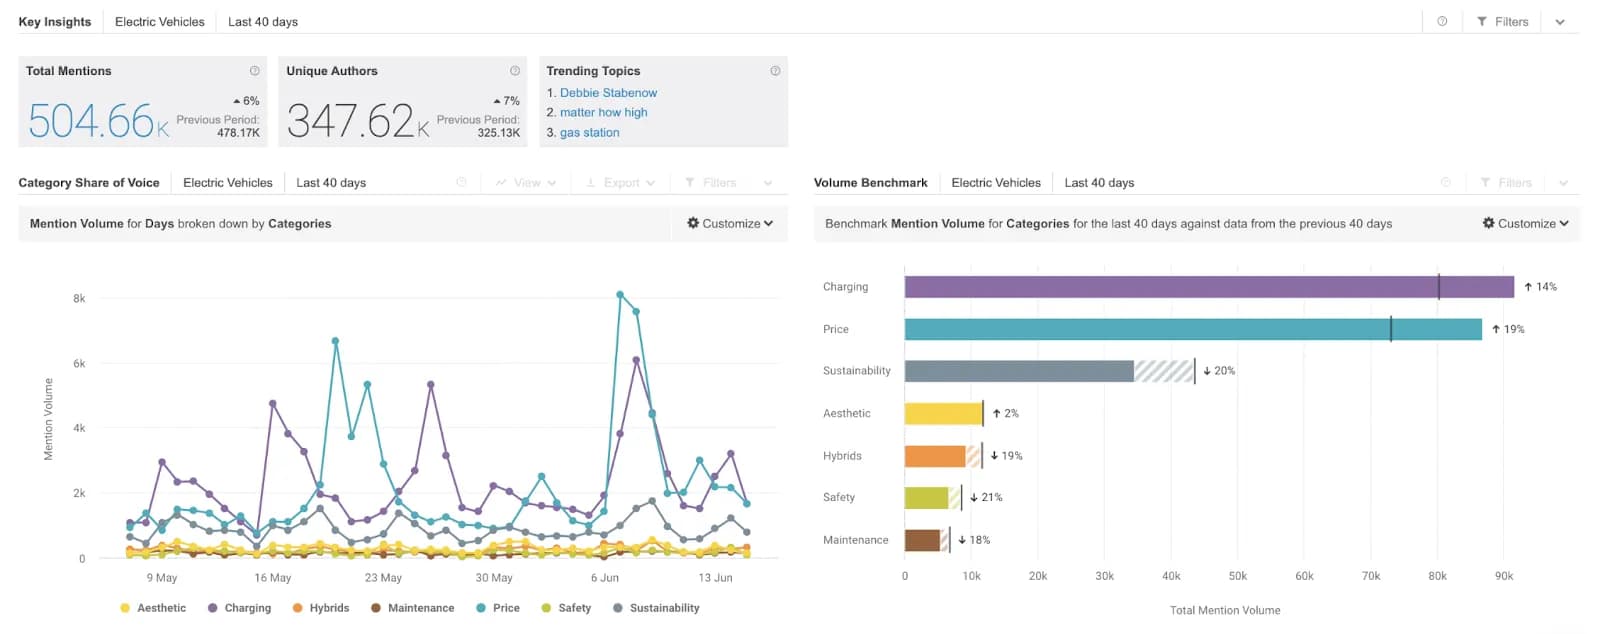
Task: Toggle Charging series in chart legend
Action: (239, 608)
